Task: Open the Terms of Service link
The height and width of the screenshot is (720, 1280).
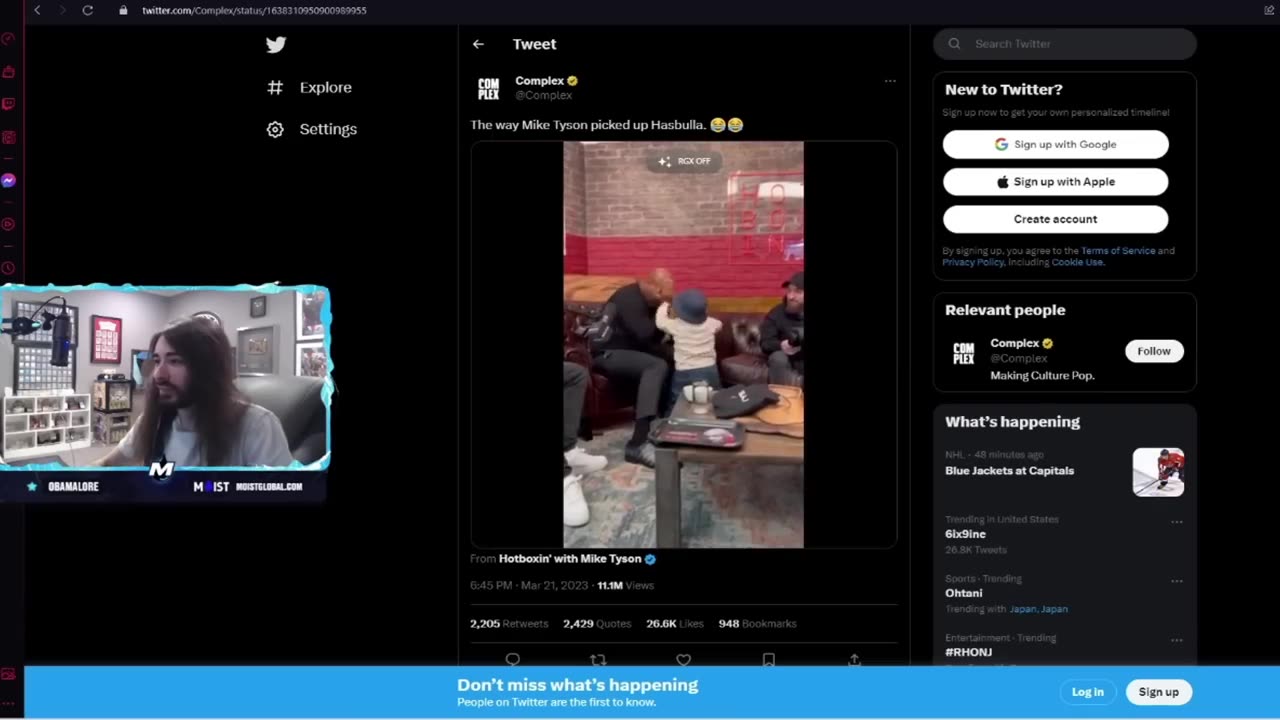Action: [1118, 251]
